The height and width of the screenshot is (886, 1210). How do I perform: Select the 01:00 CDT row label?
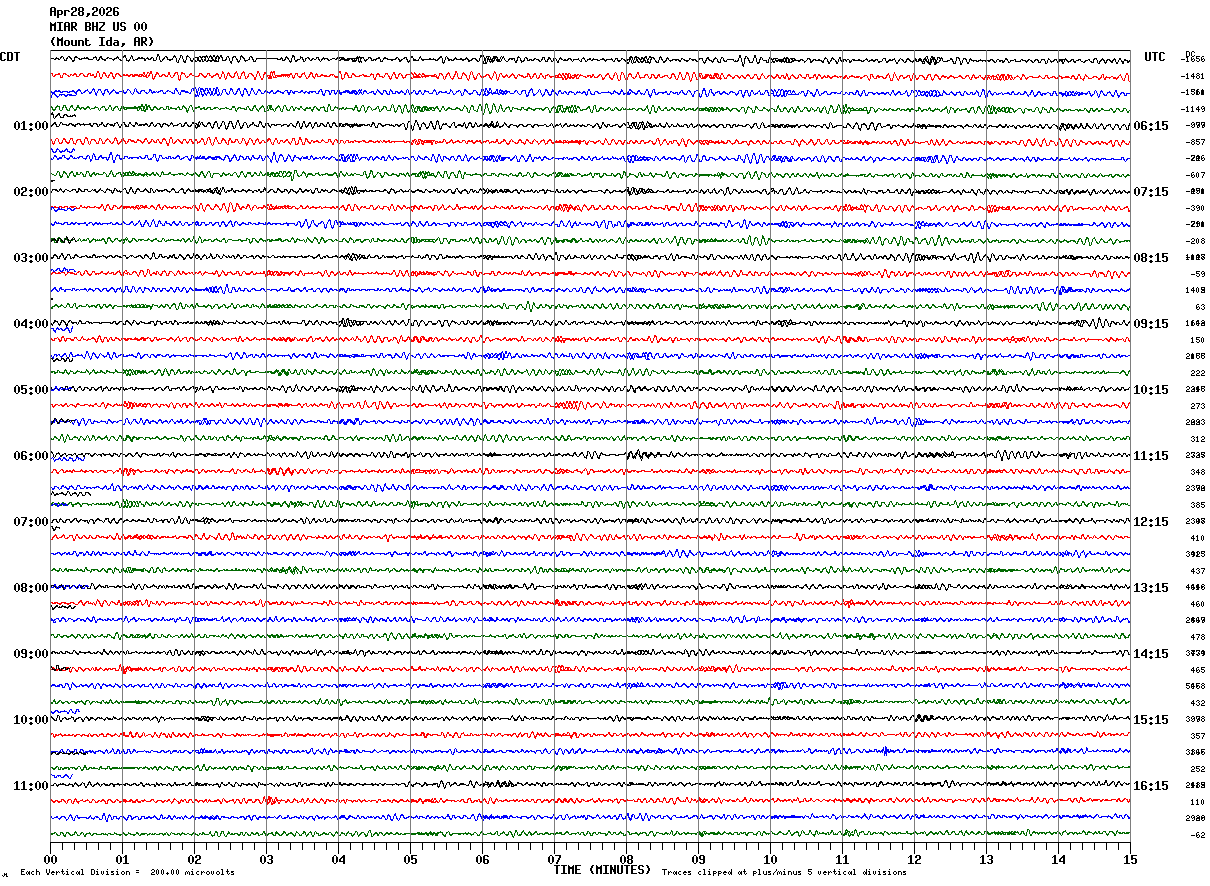coord(30,126)
